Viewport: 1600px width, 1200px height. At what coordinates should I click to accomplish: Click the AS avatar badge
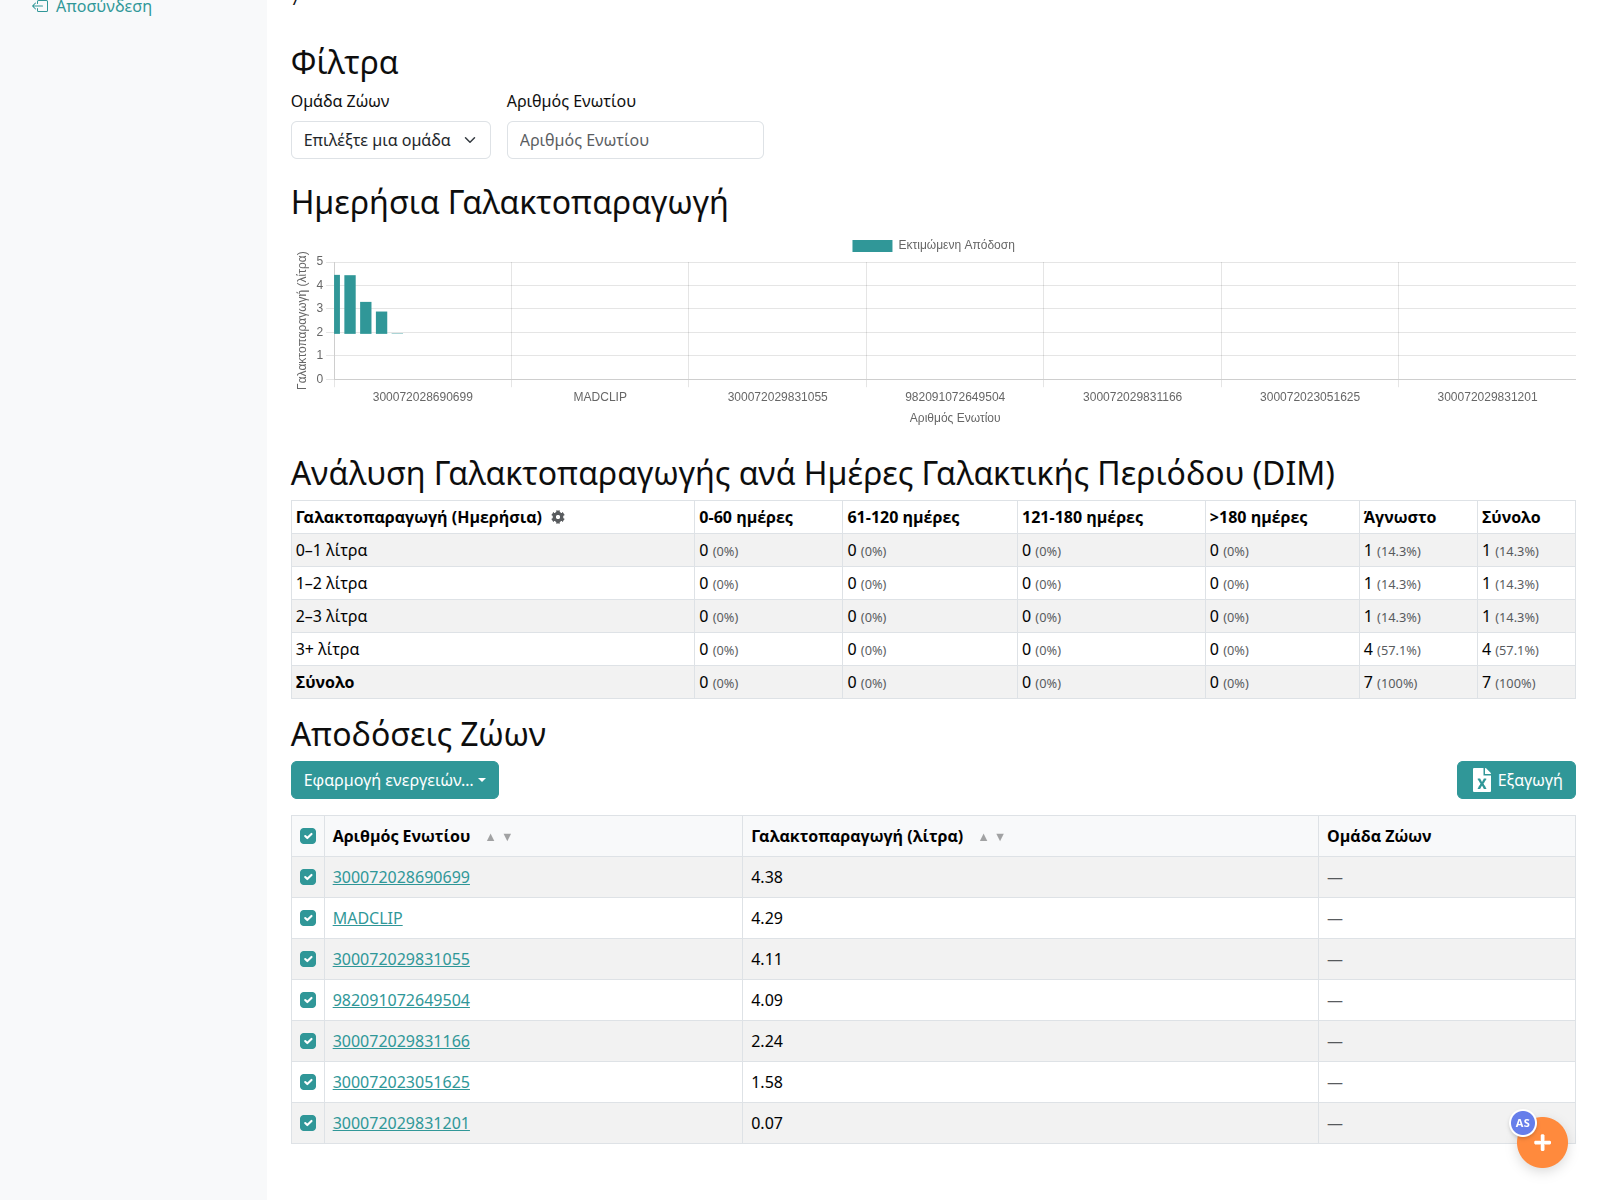tap(1522, 1123)
